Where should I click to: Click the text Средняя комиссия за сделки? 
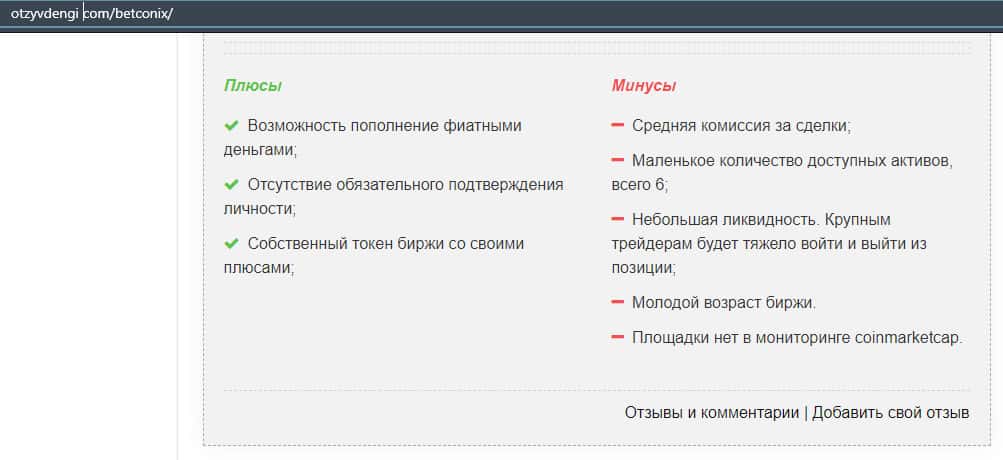click(x=741, y=126)
